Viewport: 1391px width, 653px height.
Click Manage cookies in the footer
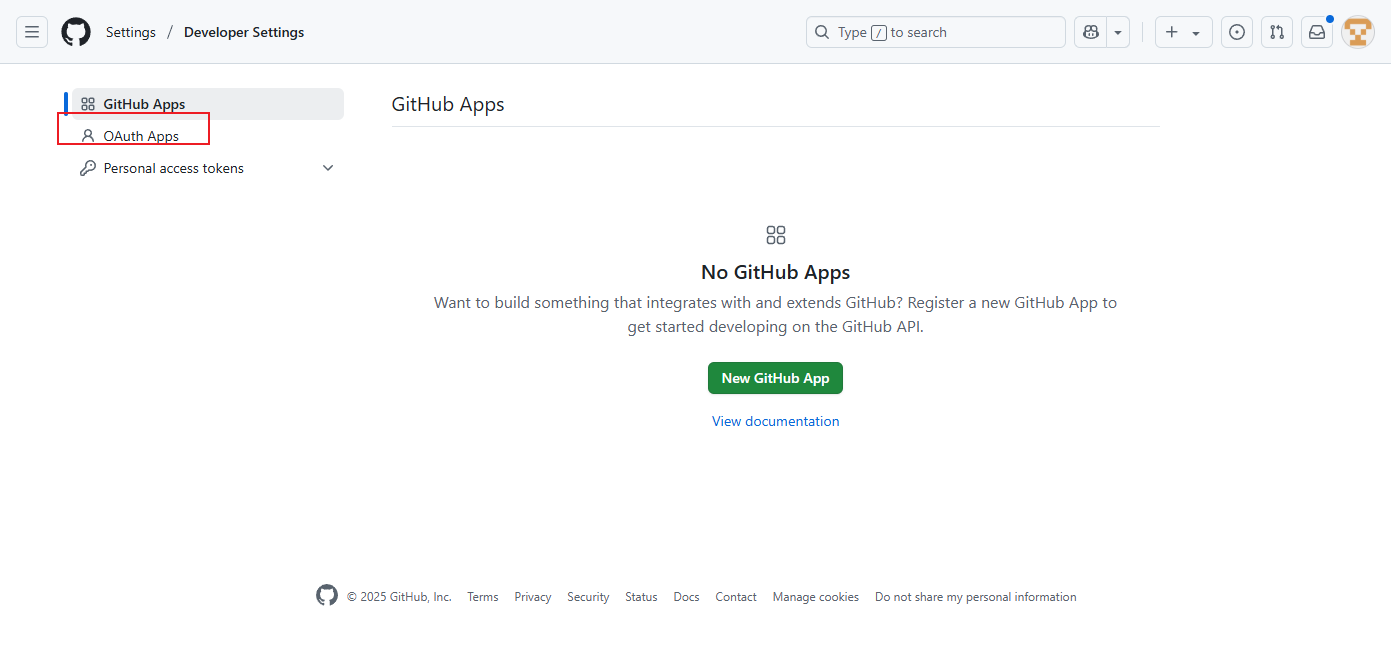tap(815, 597)
